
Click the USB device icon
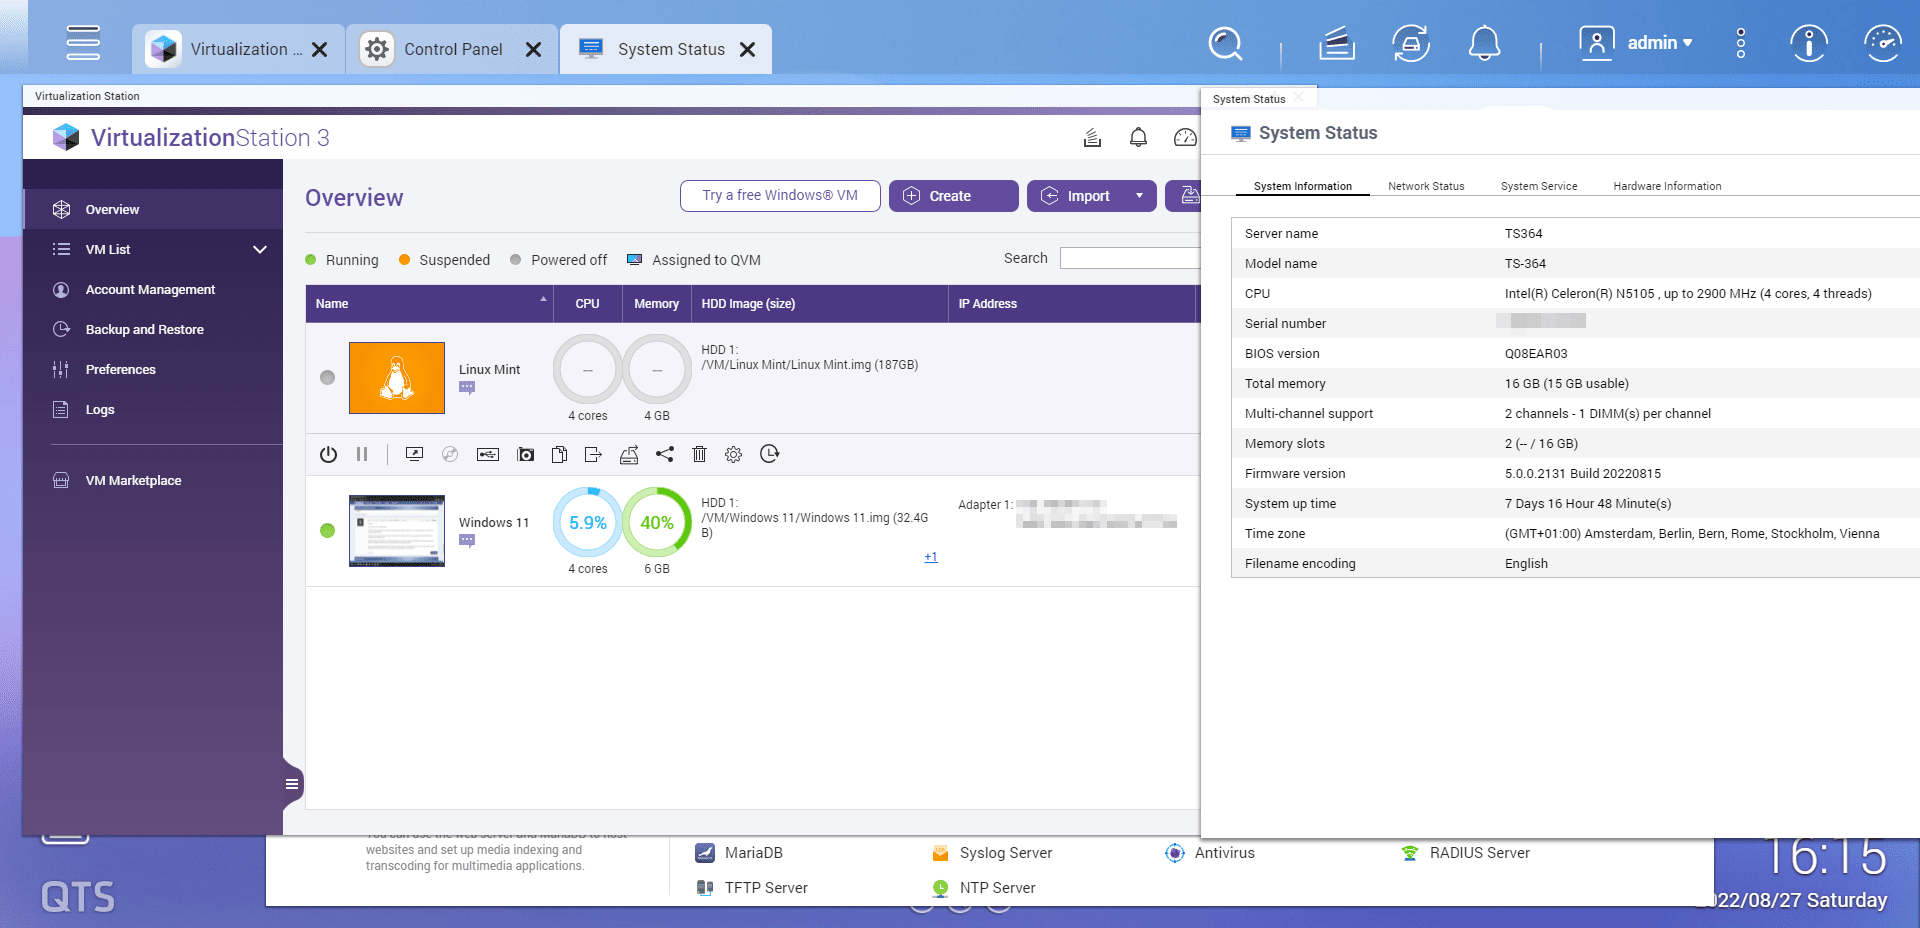(488, 454)
